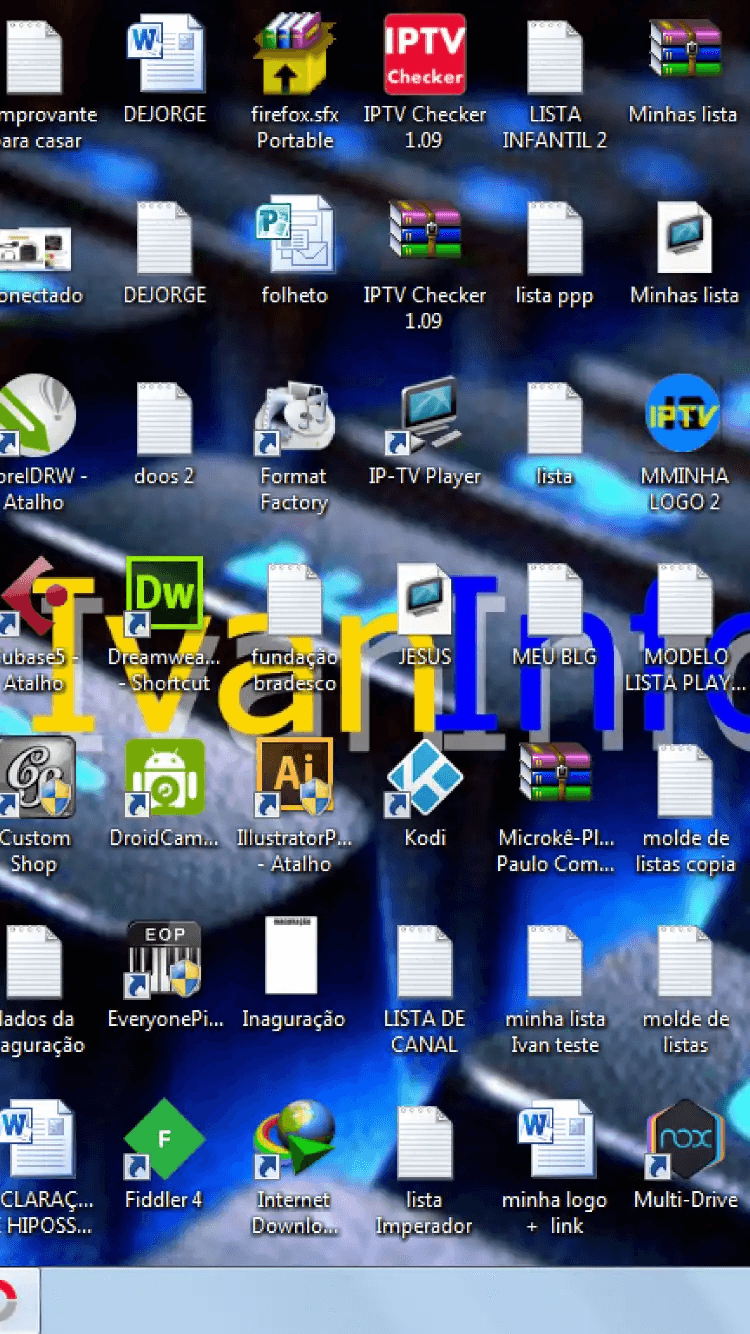This screenshot has width=750, height=1334.
Task: Open the lista ppp file
Action: point(555,238)
